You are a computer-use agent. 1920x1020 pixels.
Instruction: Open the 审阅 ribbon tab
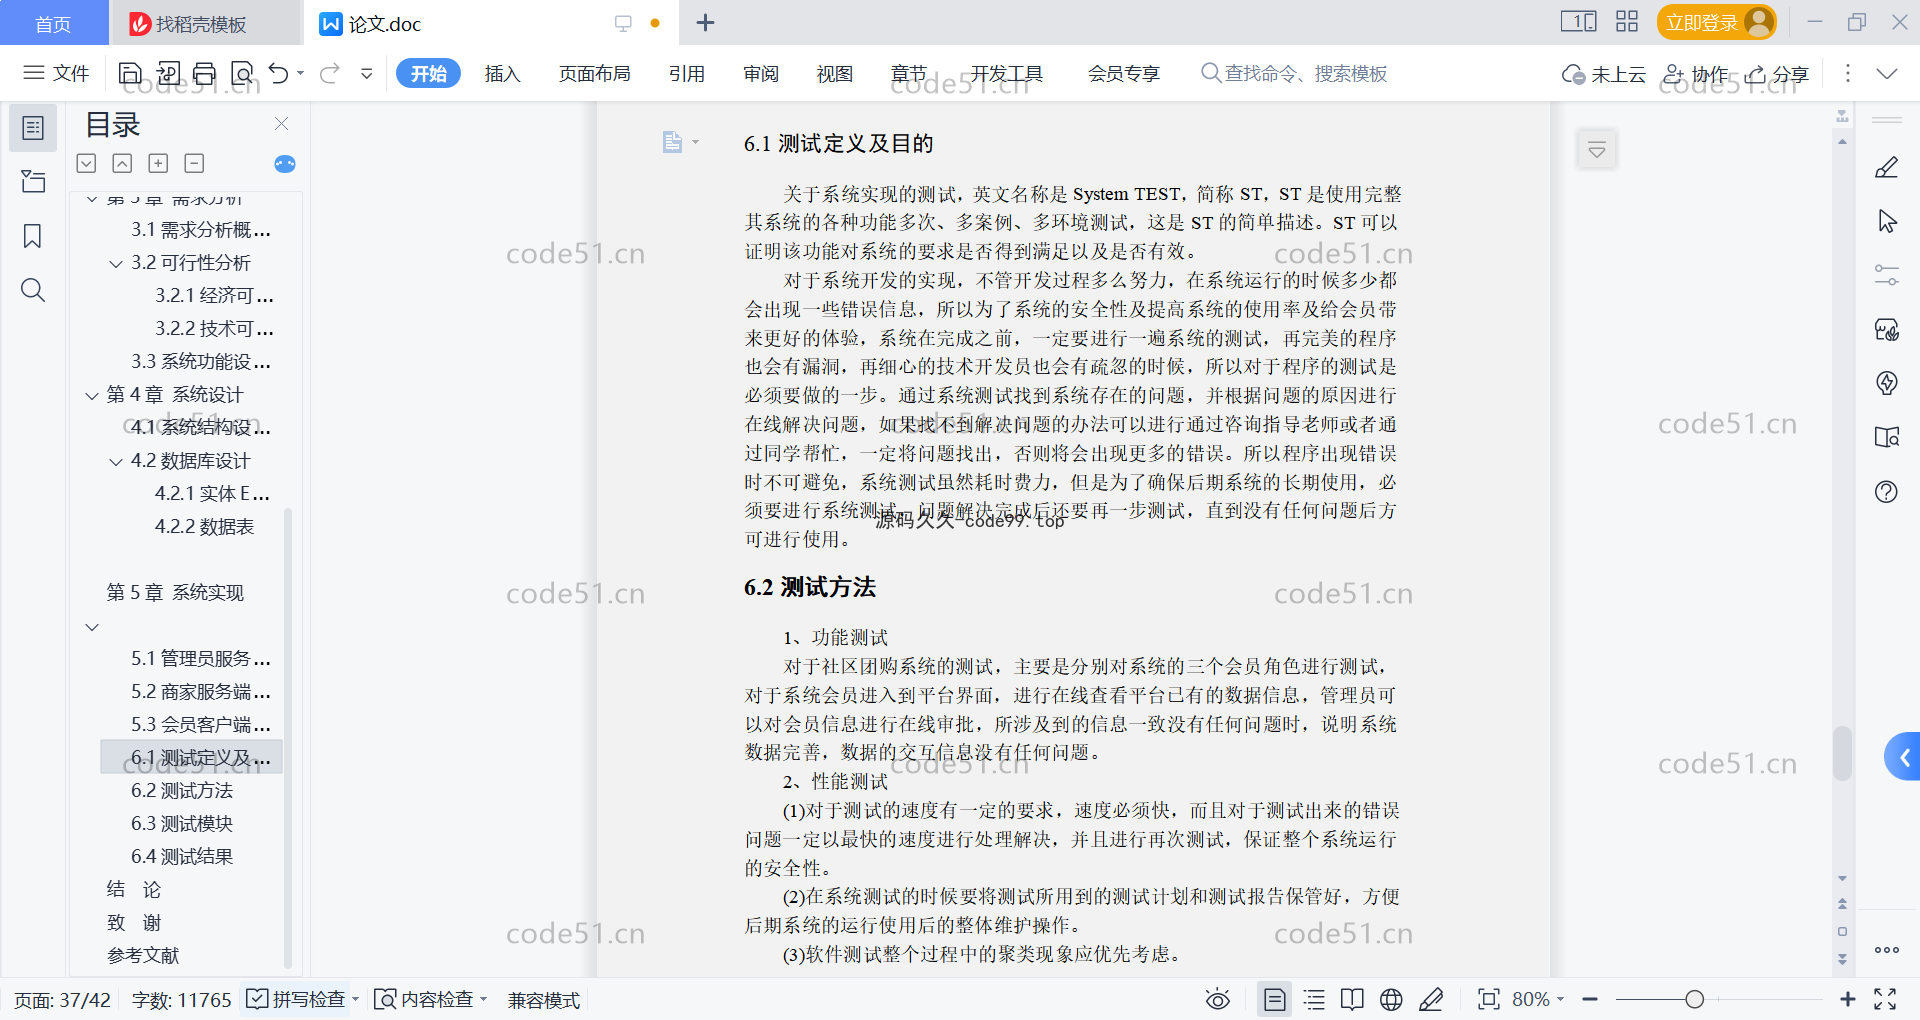[x=761, y=73]
